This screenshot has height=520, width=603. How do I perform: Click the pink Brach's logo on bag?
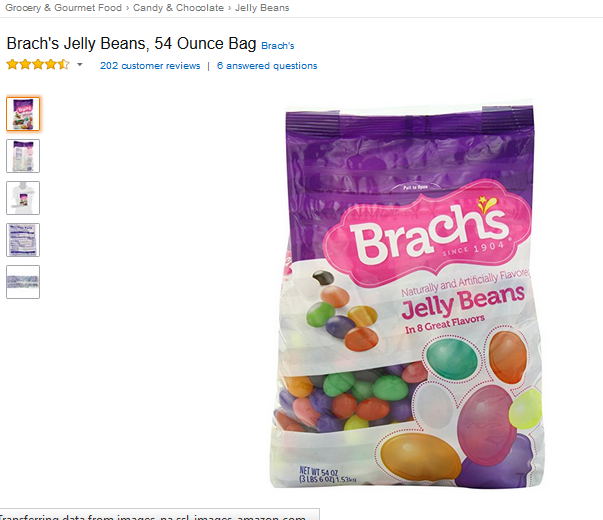point(429,233)
